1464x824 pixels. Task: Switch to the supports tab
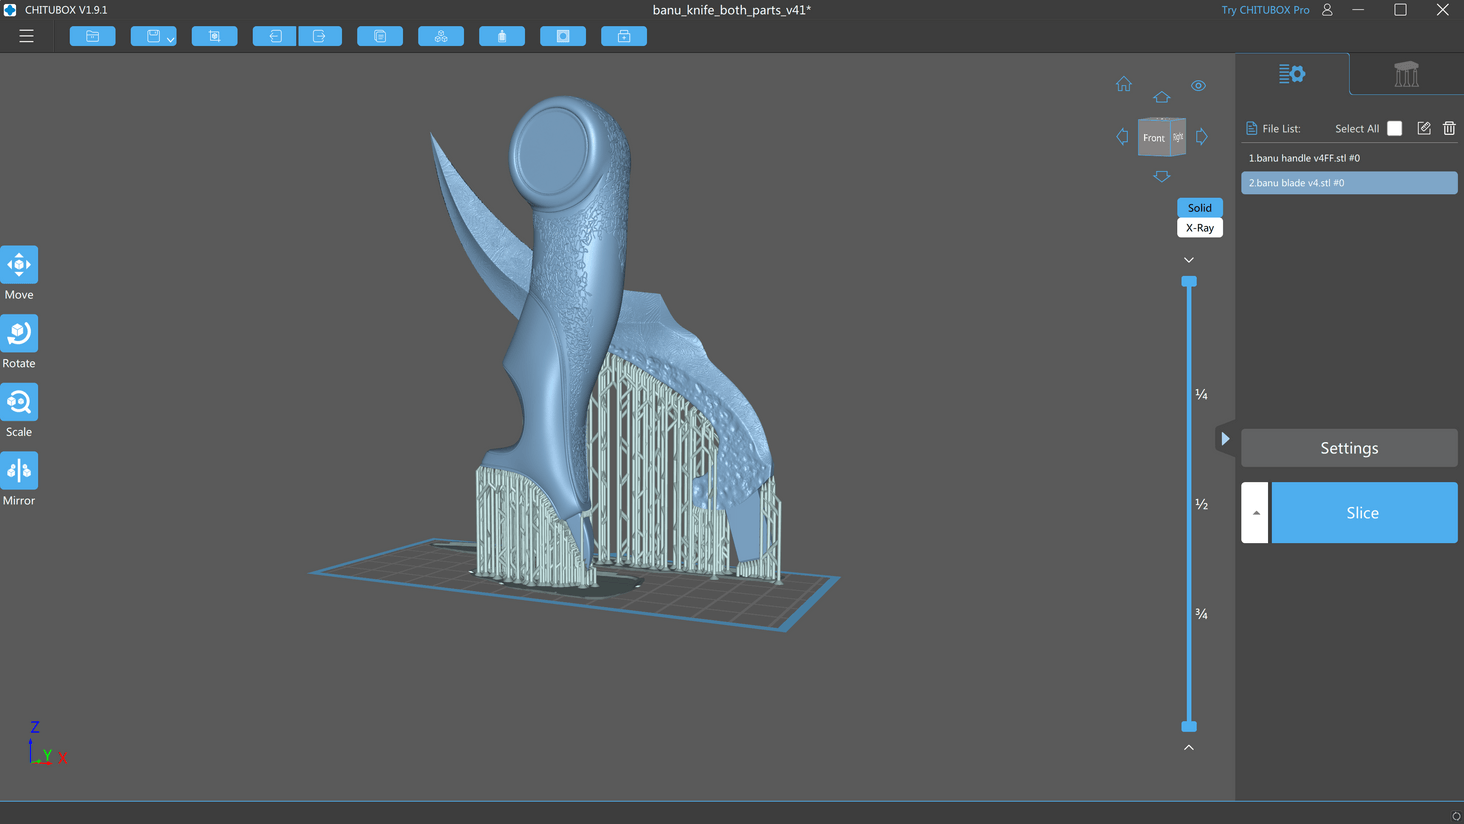click(x=1406, y=74)
